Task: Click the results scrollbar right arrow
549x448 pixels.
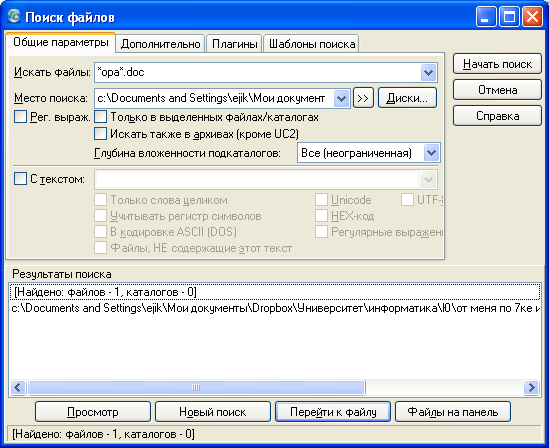Action: click(x=531, y=388)
